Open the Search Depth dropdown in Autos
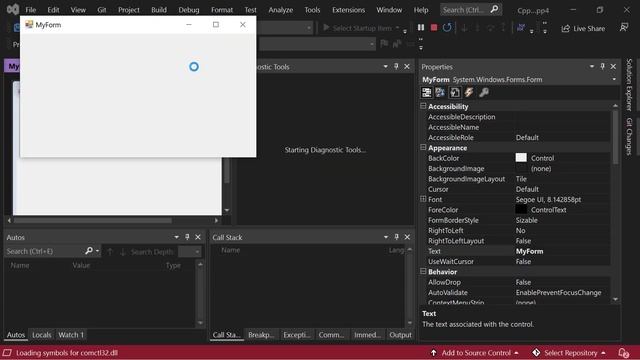 click(190, 252)
